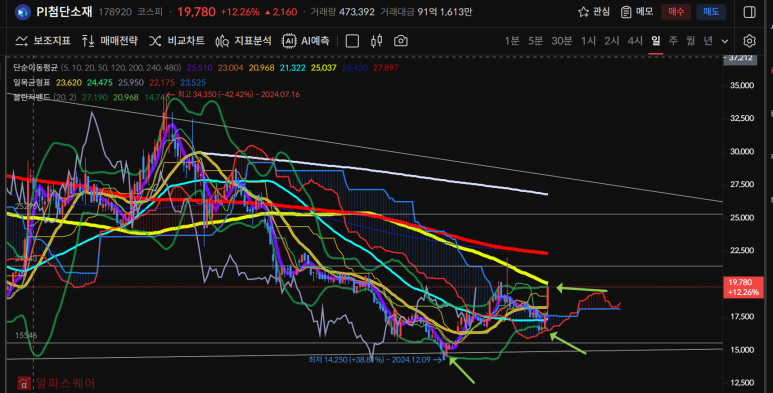Click the 단순이동평균 indicator label

coord(35,68)
